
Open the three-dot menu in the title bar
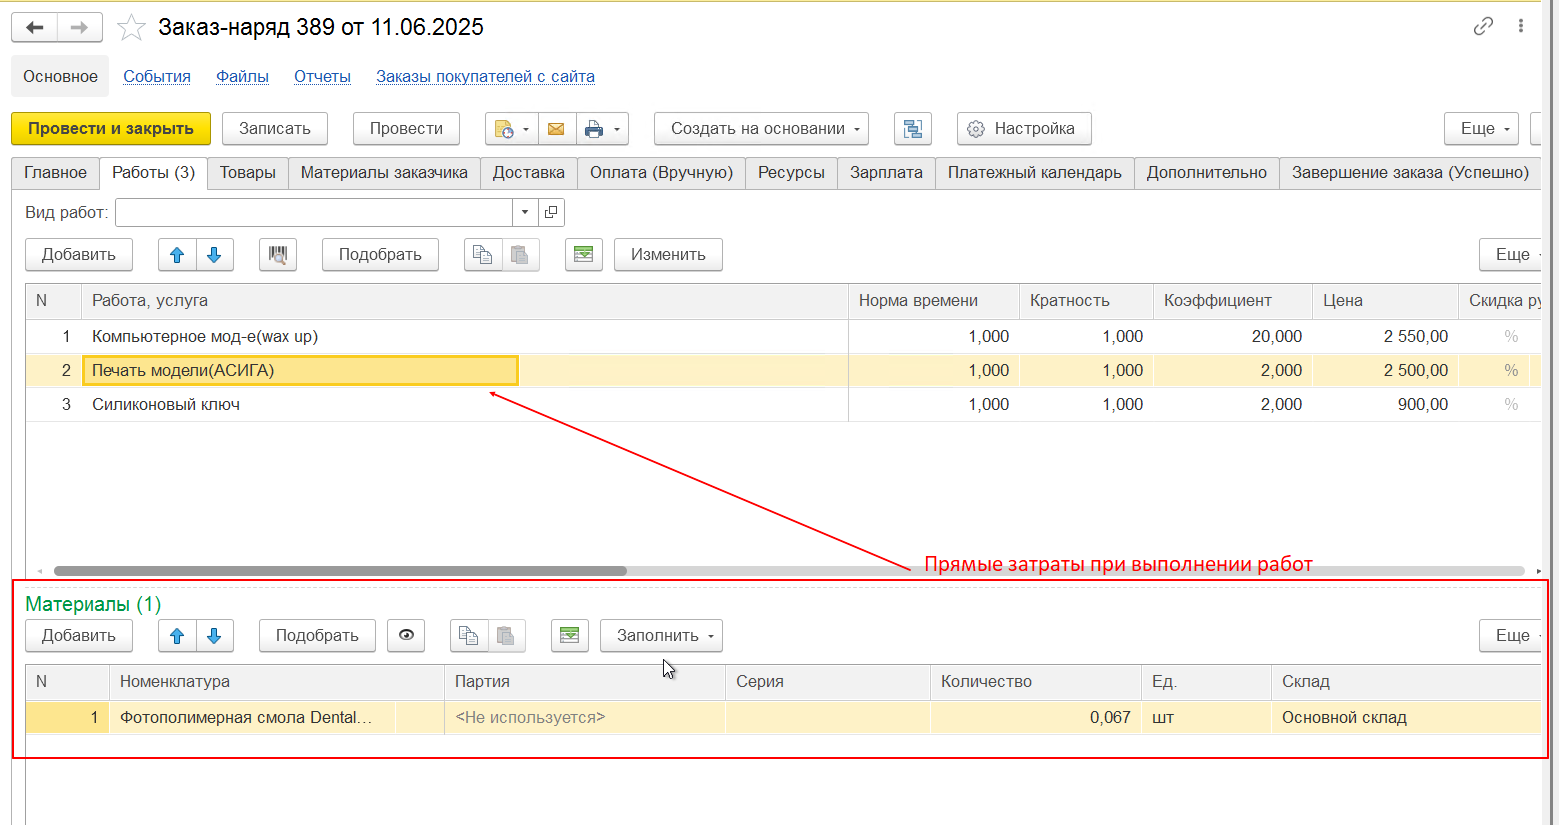click(1520, 26)
